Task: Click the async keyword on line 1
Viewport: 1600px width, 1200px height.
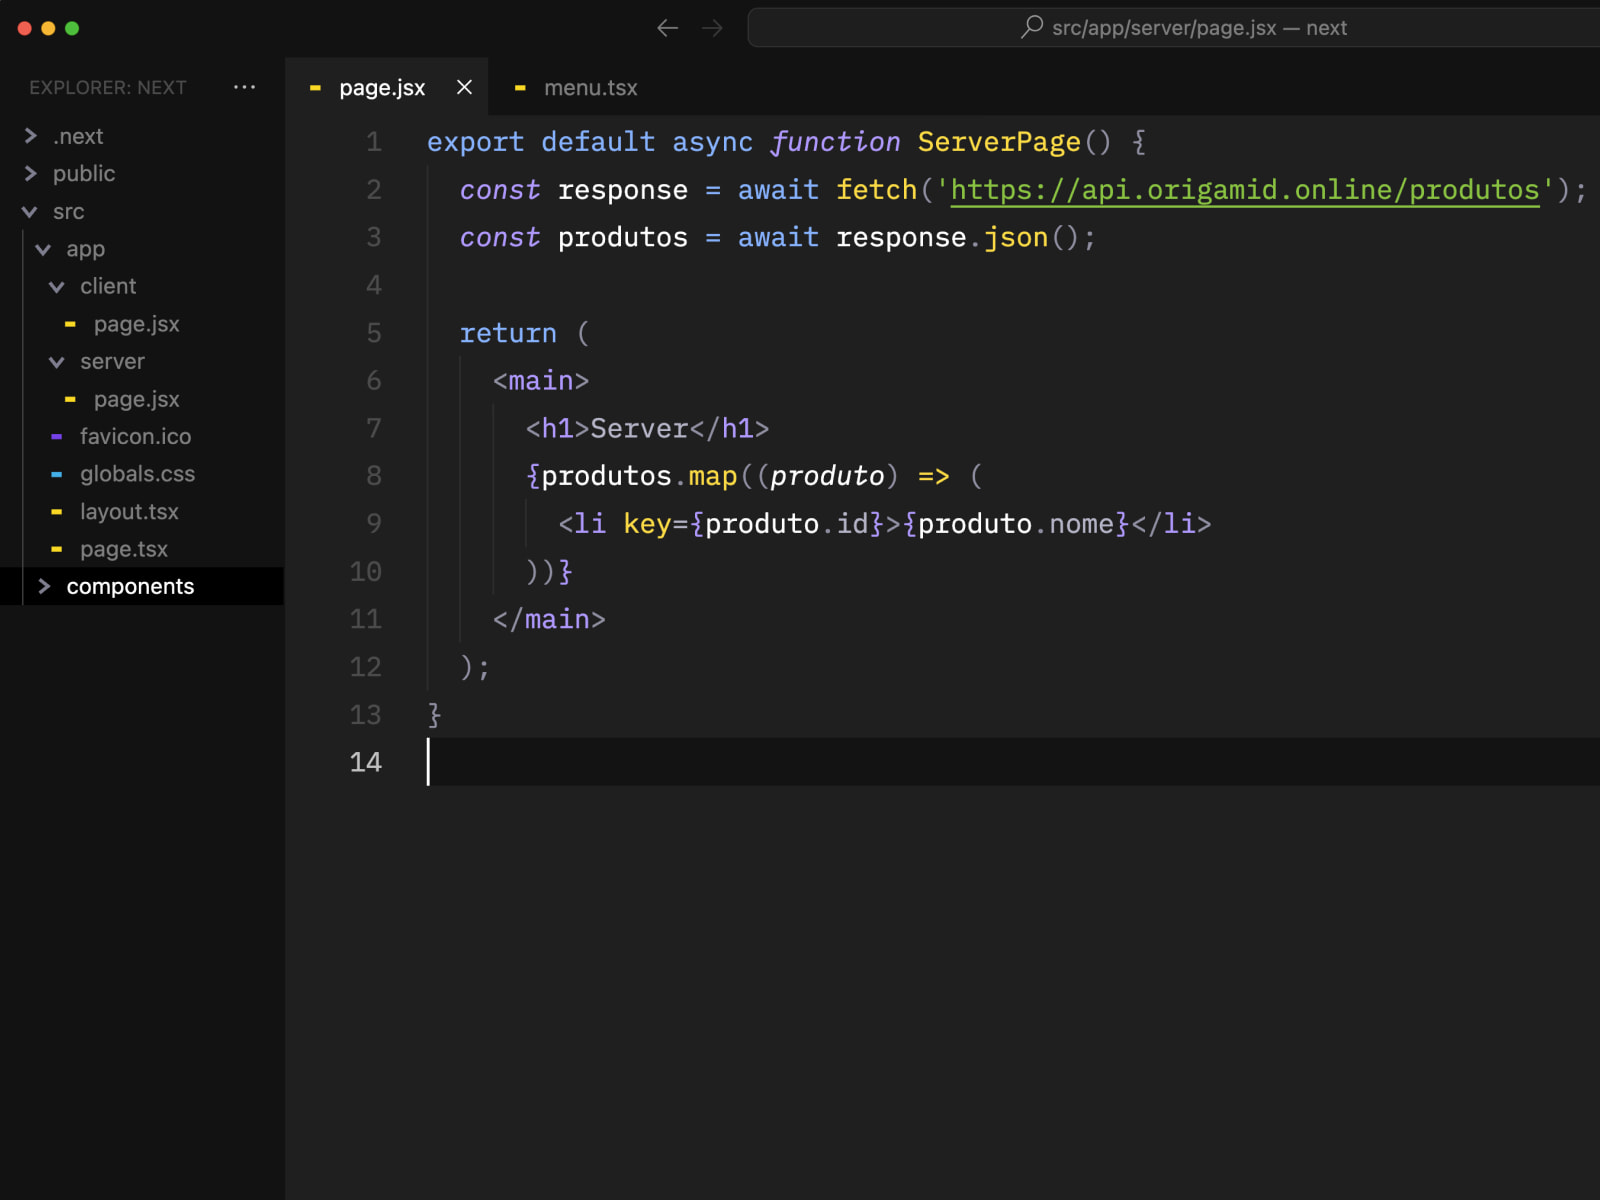Action: [713, 142]
